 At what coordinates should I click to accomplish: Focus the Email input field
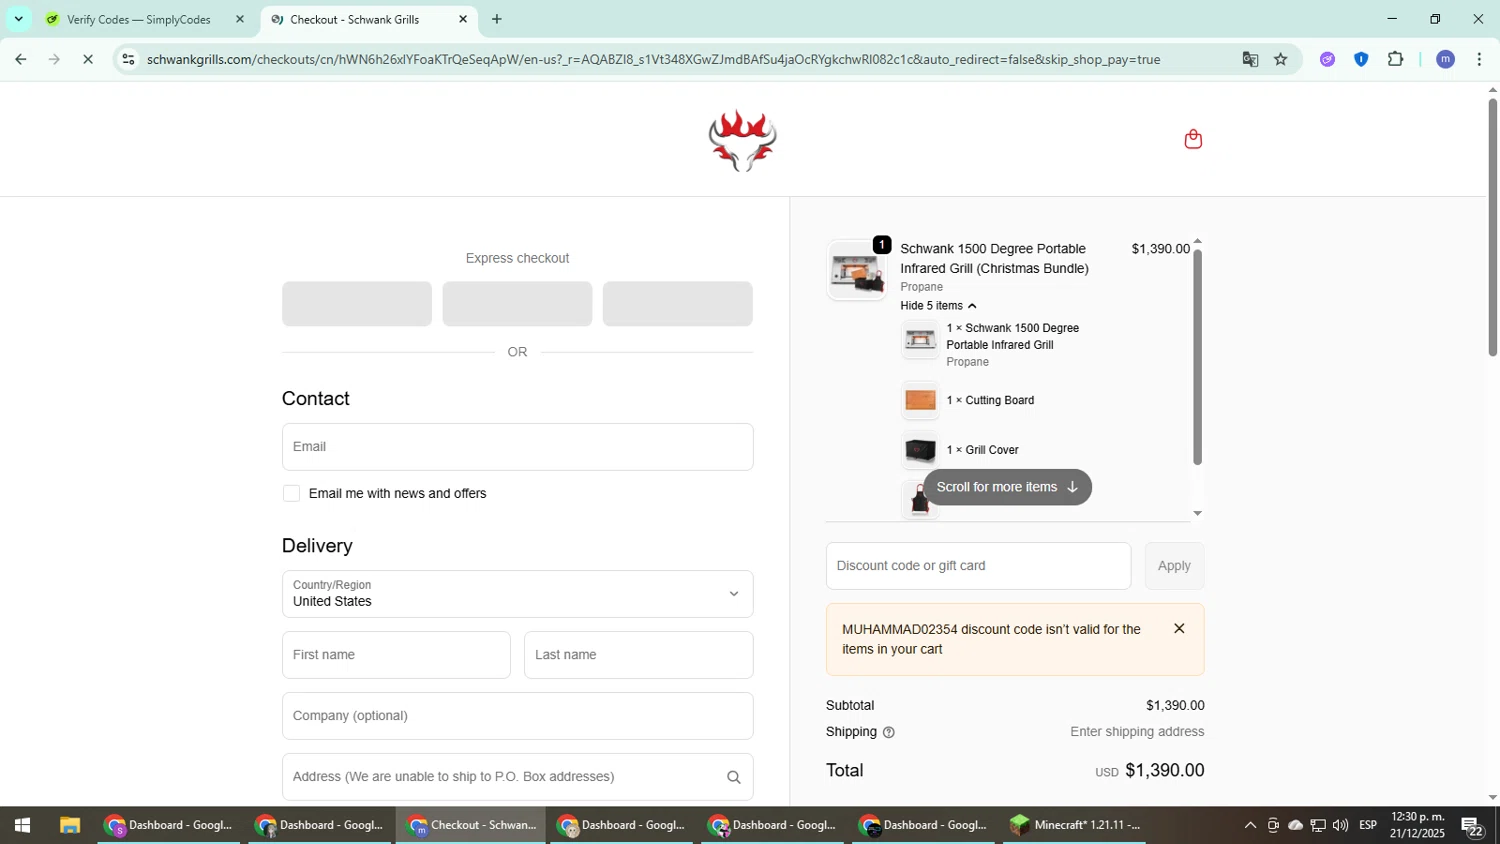(517, 447)
